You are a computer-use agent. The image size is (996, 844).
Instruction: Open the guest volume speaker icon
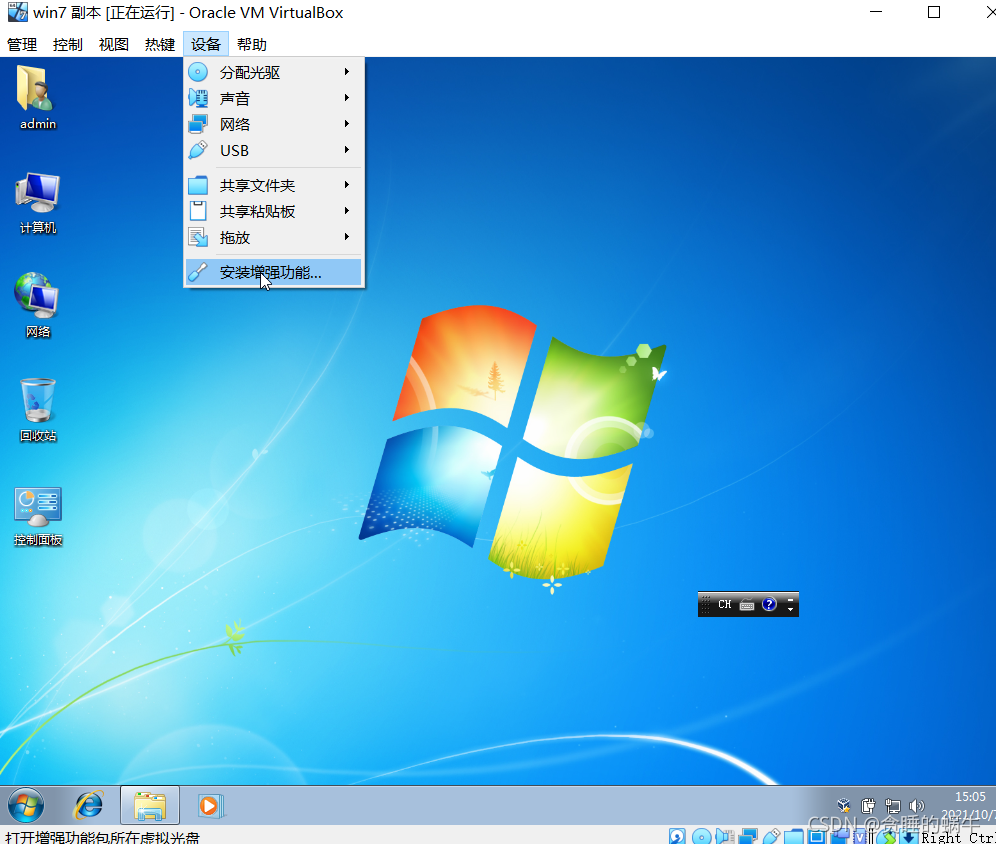pyautogui.click(x=917, y=806)
